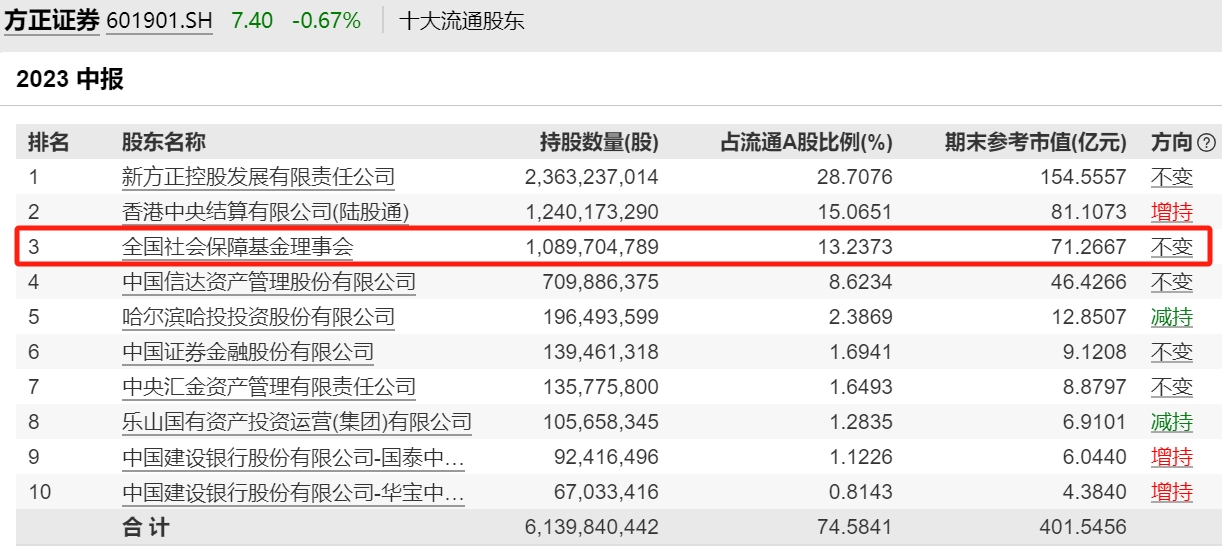Click the 方向 column header
The image size is (1222, 547).
click(x=1172, y=142)
